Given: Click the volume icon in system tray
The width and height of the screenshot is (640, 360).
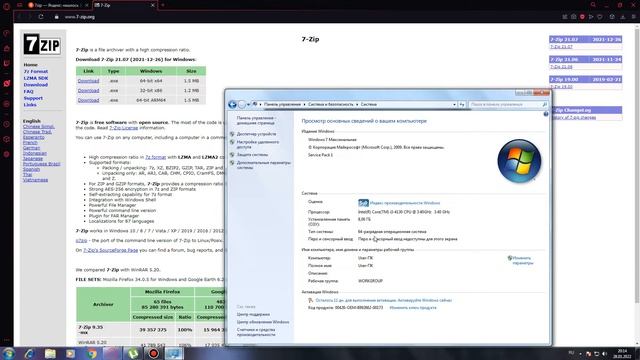Looking at the screenshot, I should 604,353.
